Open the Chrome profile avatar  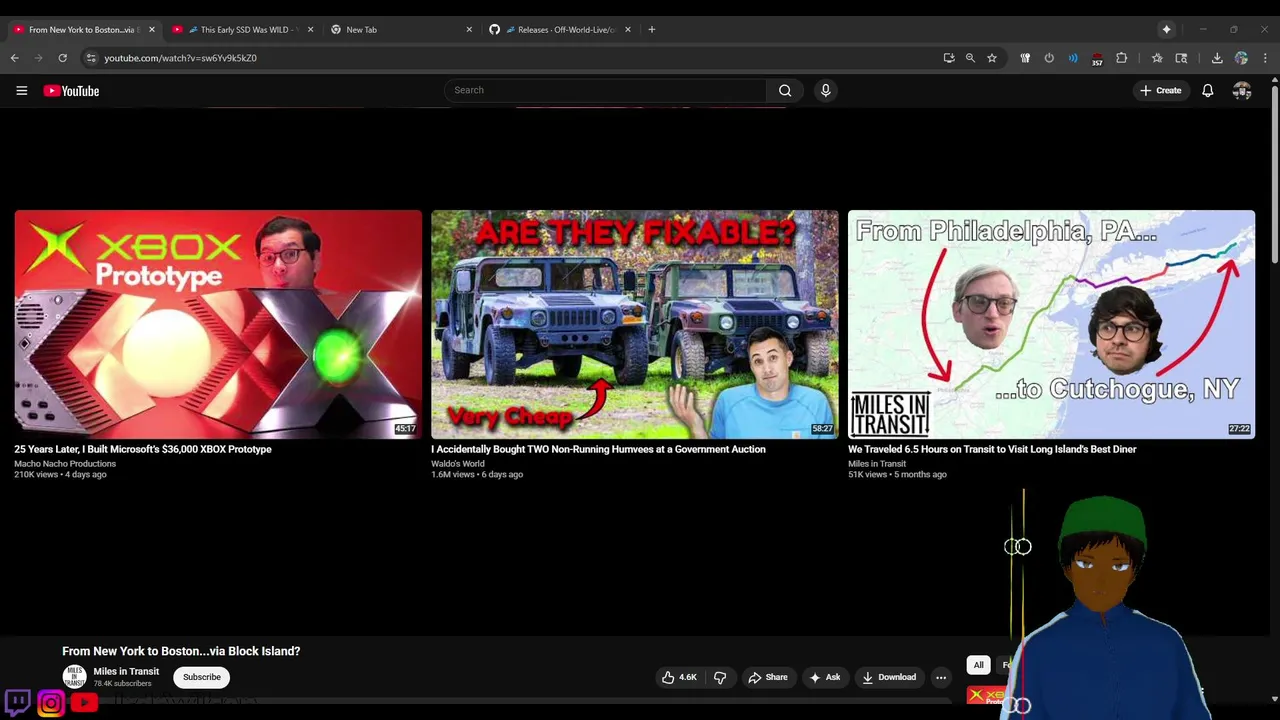(x=1241, y=58)
